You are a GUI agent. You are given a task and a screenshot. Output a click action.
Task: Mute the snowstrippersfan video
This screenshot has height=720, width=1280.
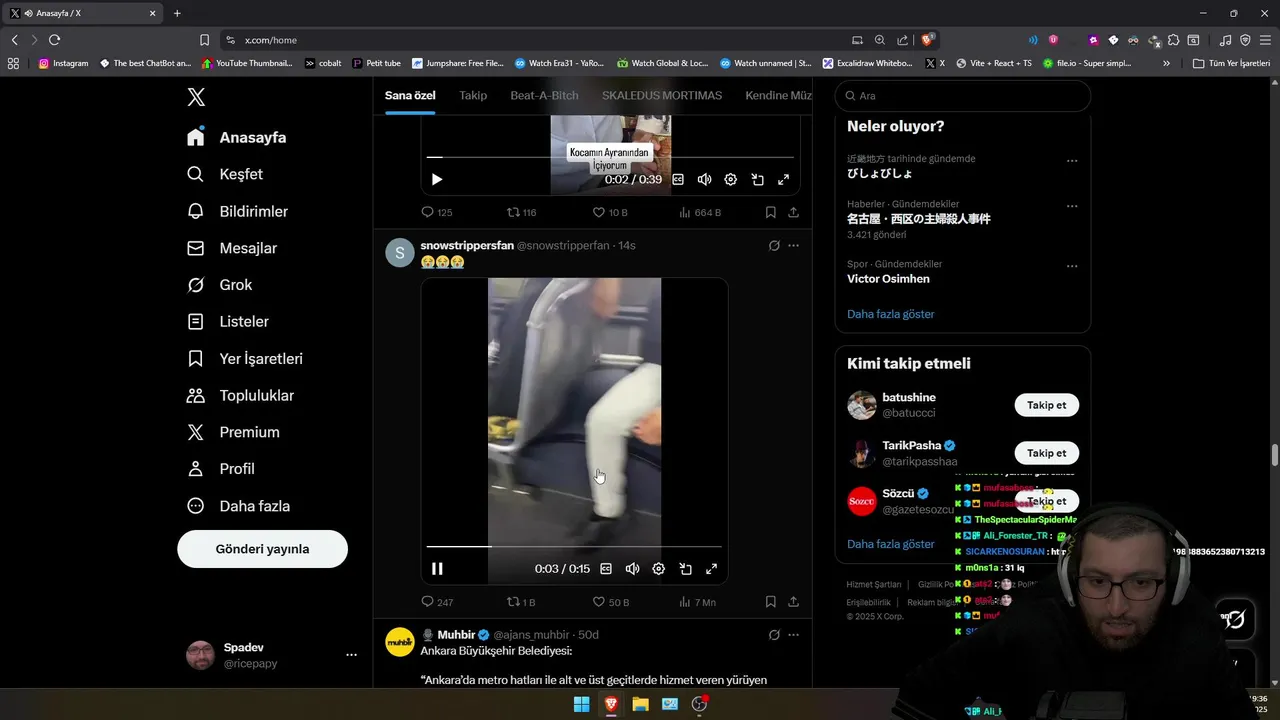[632, 568]
